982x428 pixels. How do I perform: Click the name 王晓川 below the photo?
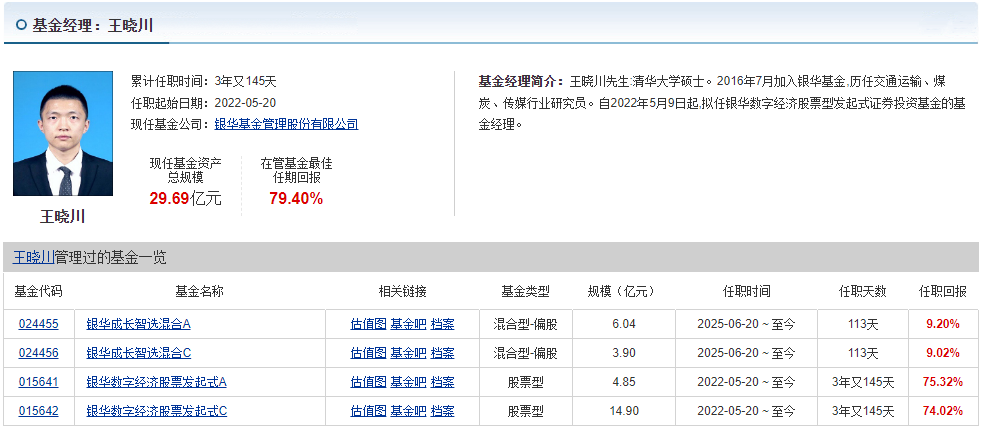point(63,217)
